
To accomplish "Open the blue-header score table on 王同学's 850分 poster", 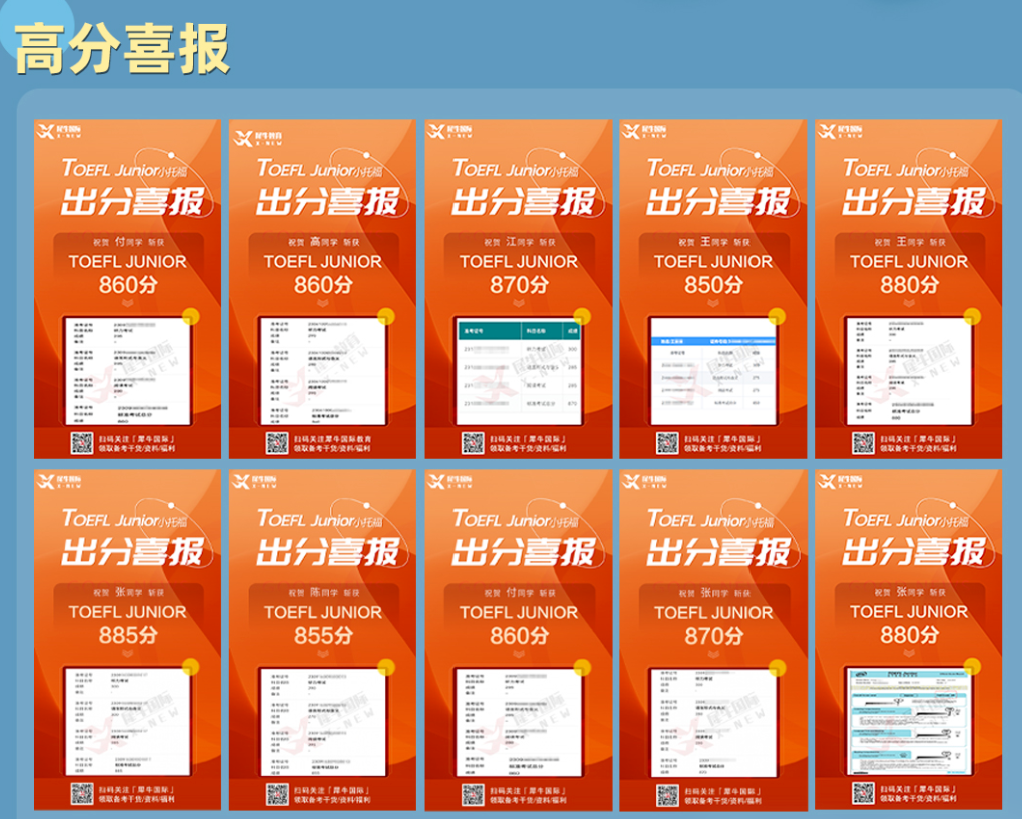I will [x=713, y=371].
